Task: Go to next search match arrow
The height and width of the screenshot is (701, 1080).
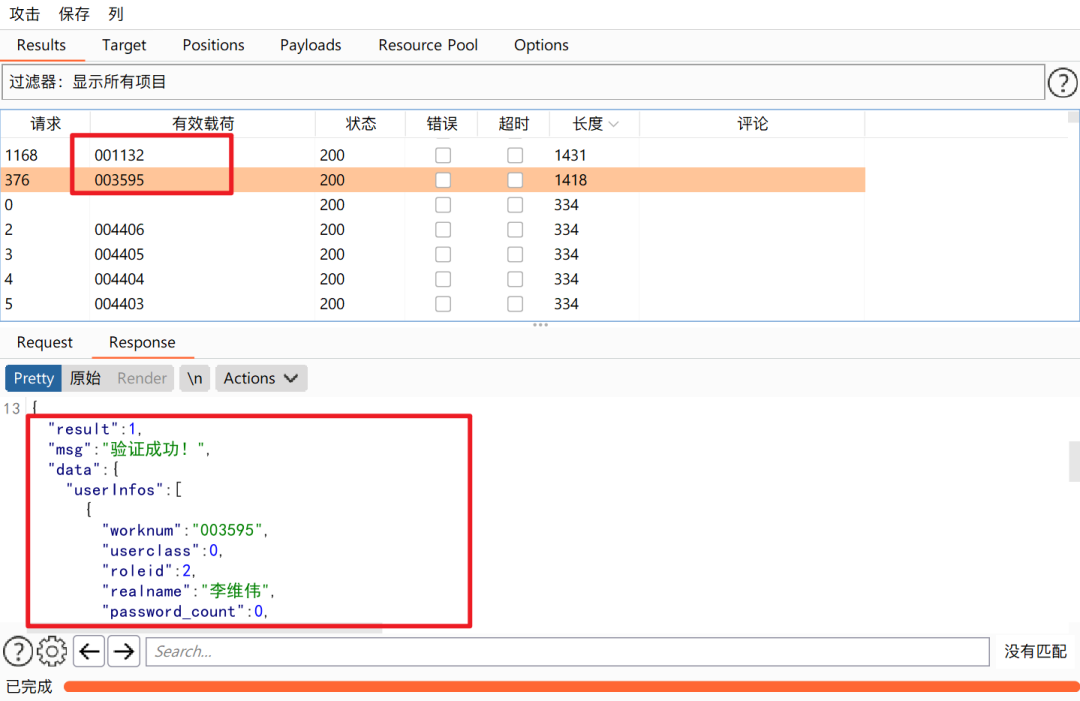Action: (124, 651)
